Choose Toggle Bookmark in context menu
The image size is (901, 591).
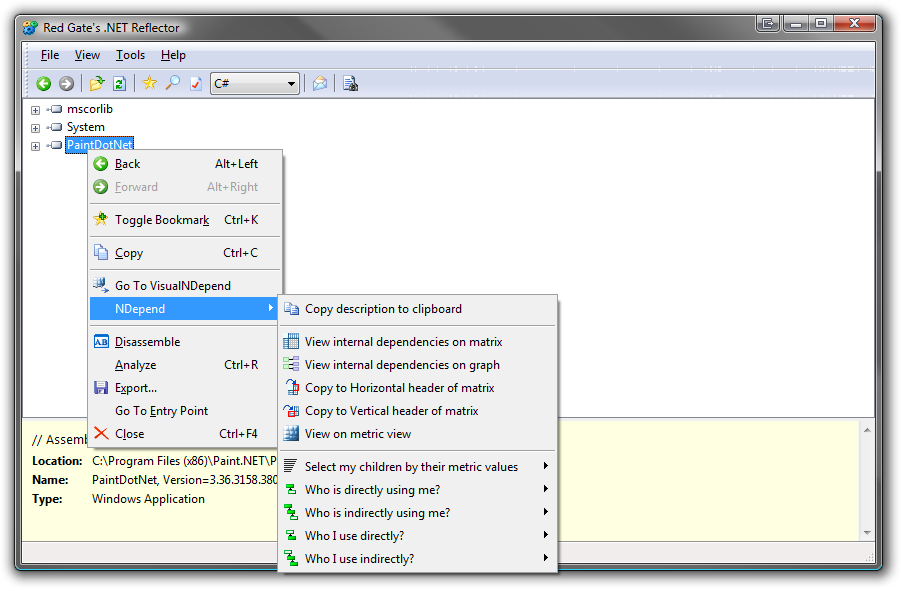pos(185,220)
